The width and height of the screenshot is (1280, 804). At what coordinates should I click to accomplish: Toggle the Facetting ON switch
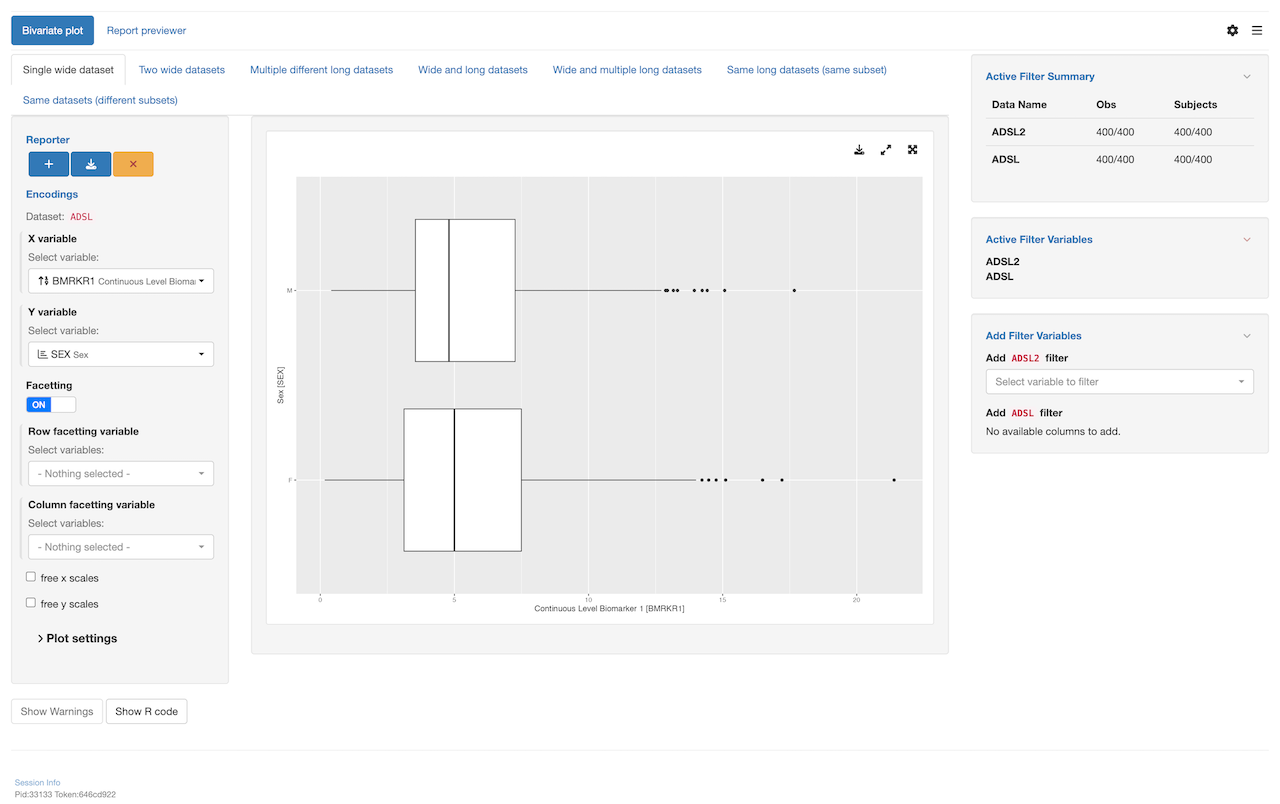pyautogui.click(x=51, y=405)
